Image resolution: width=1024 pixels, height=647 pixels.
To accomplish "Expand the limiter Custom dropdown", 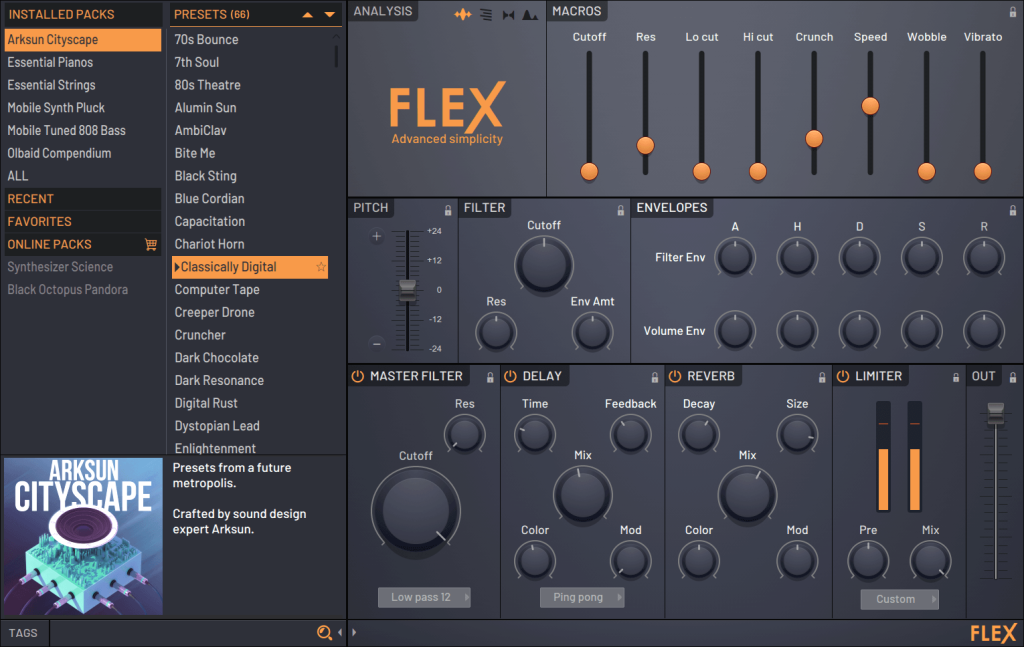I will [899, 599].
